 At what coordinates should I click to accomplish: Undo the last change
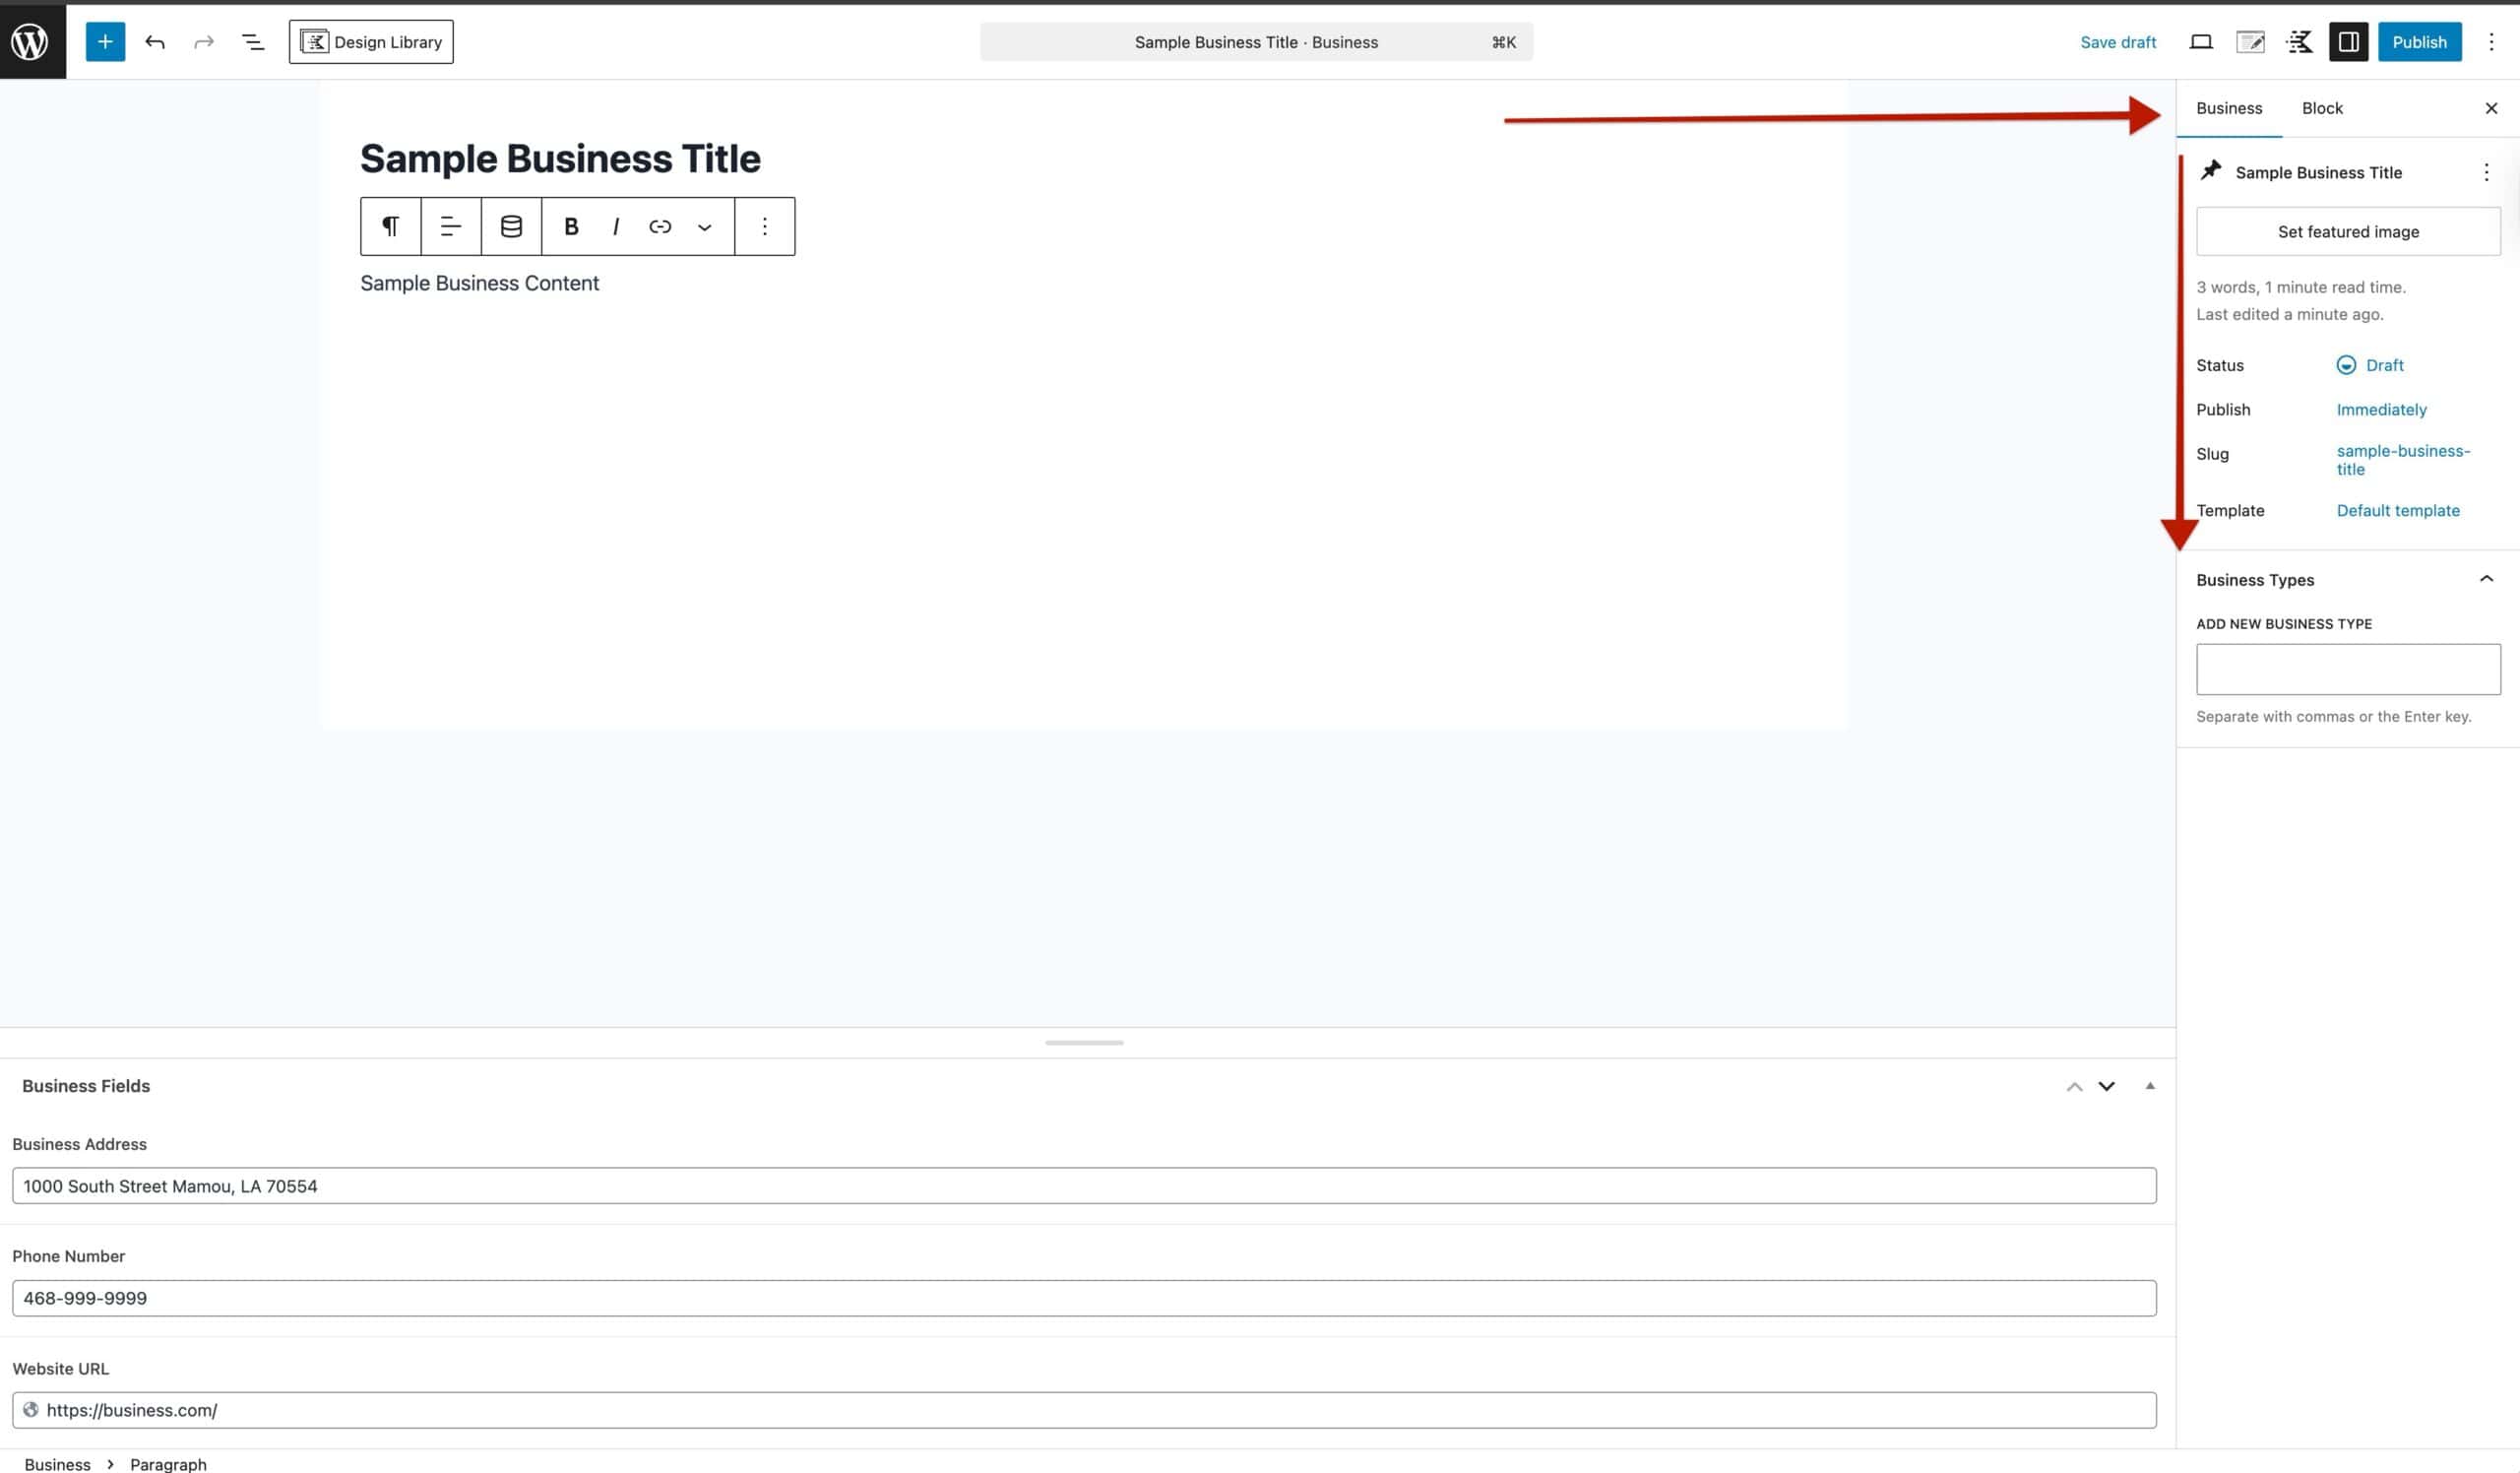155,41
